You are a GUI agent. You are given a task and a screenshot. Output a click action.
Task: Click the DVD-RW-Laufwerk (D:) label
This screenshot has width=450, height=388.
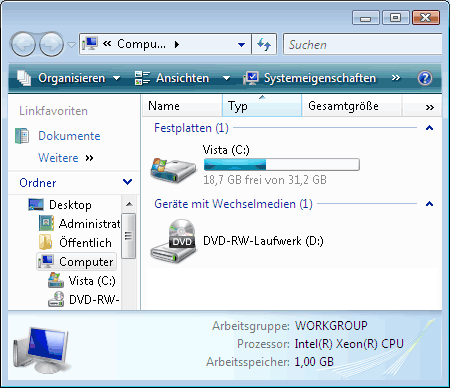pyautogui.click(x=263, y=241)
